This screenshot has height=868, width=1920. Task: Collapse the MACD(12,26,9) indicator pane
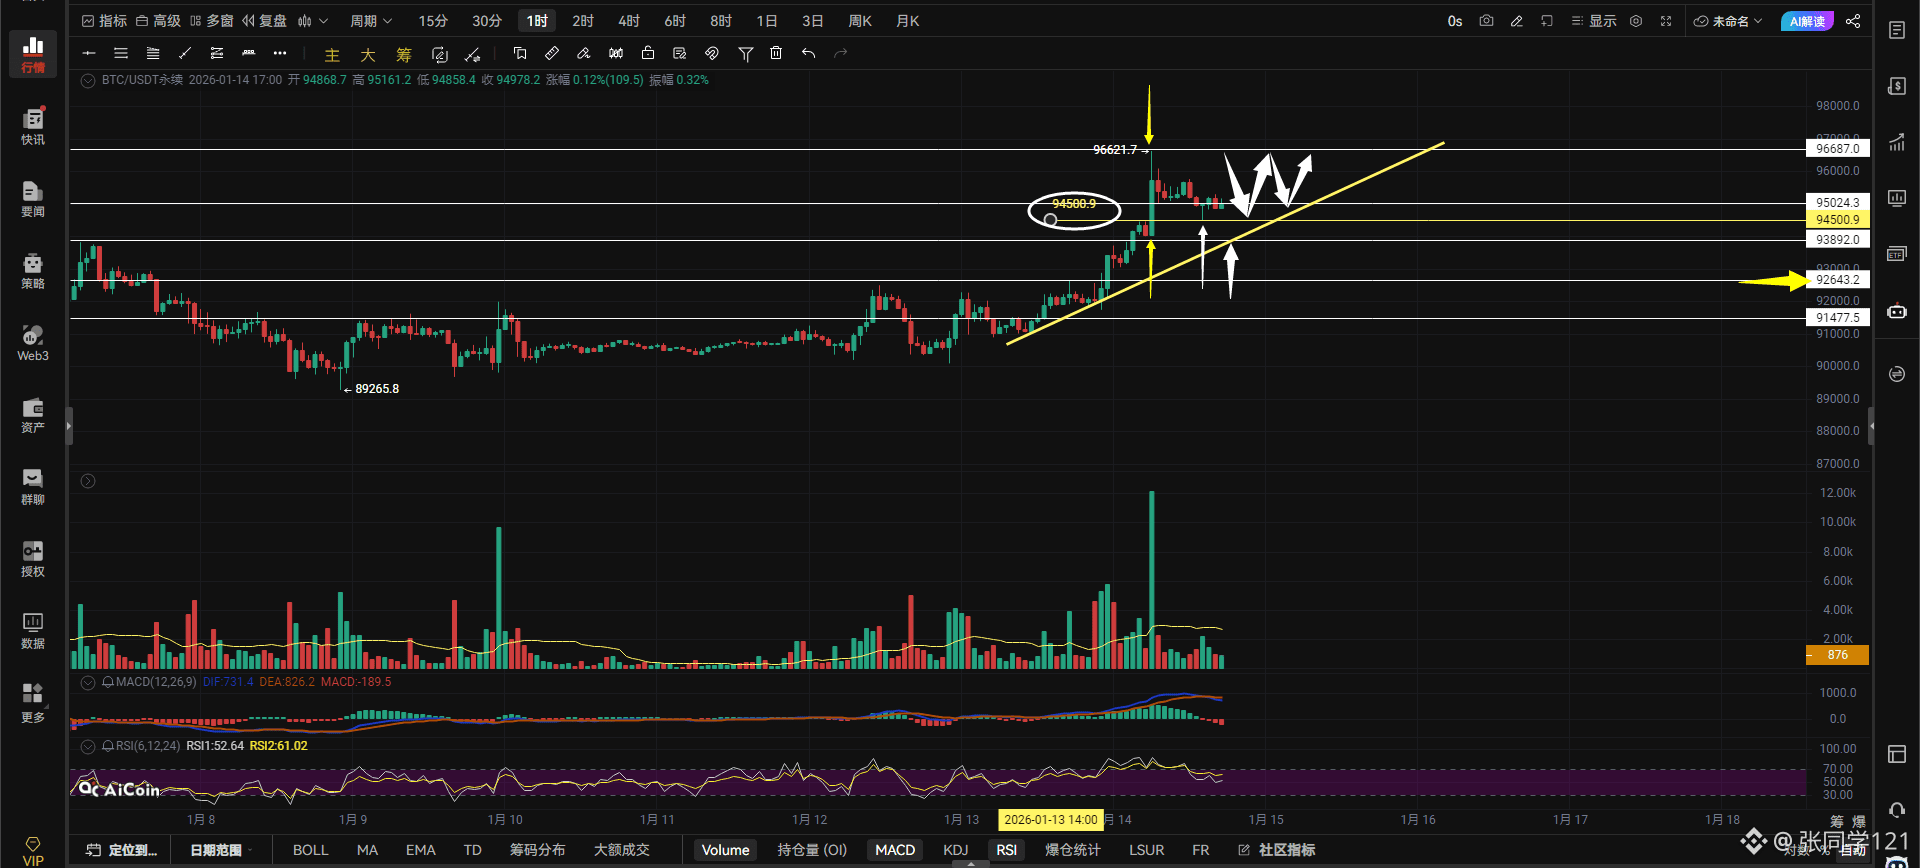[88, 682]
